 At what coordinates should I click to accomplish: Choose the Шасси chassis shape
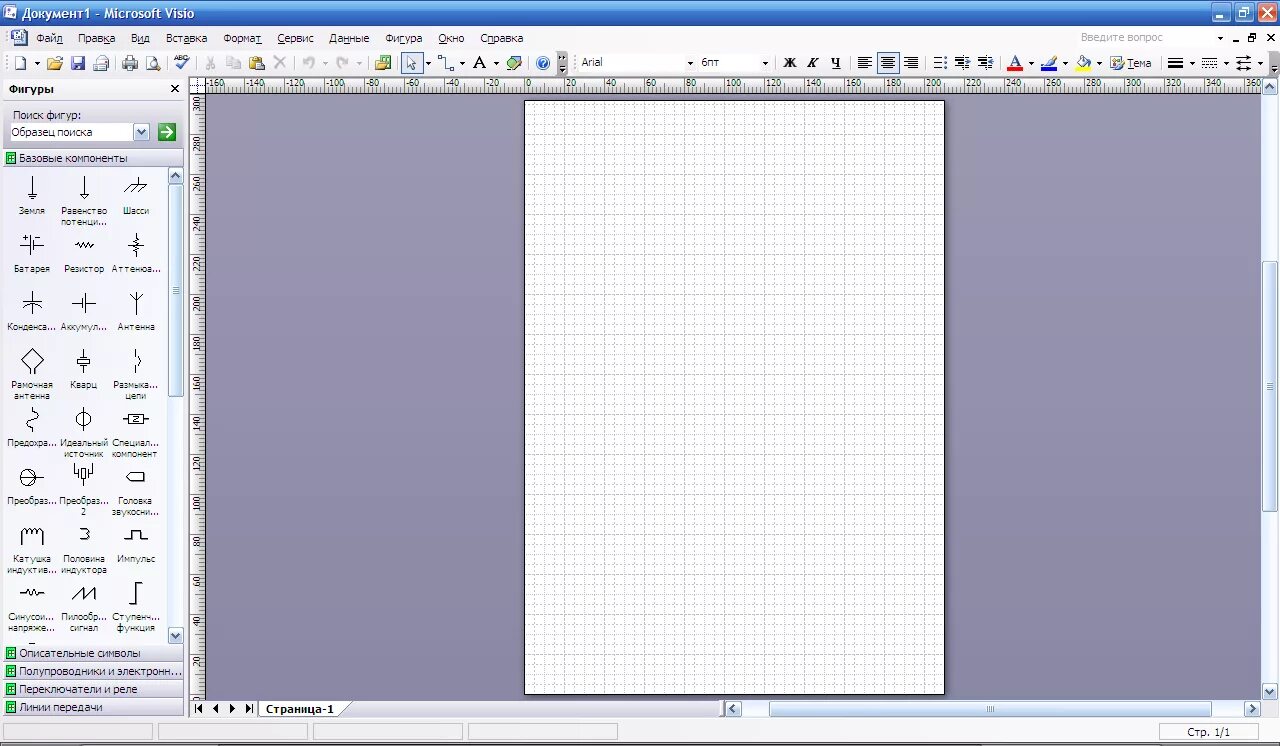136,195
